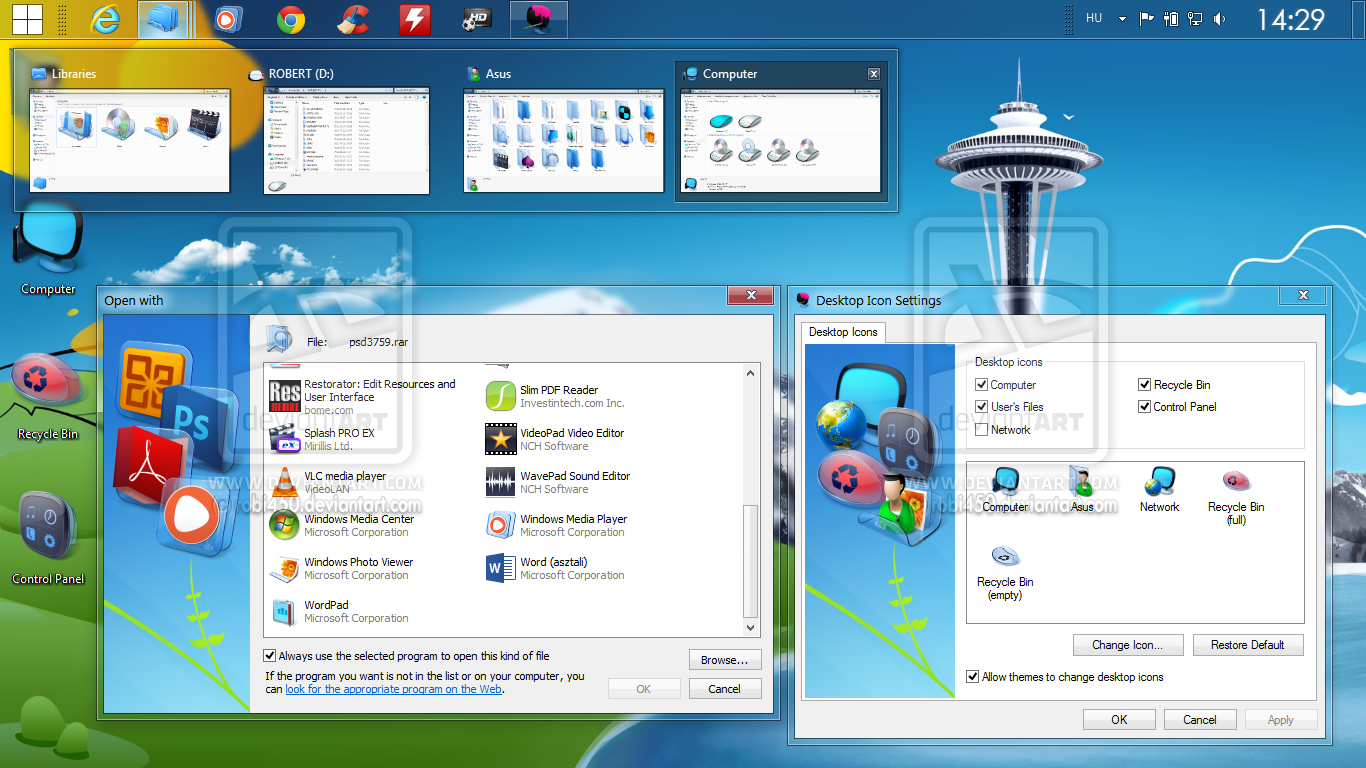Click the scrollbar thumb in program list
The height and width of the screenshot is (768, 1366).
click(752, 561)
